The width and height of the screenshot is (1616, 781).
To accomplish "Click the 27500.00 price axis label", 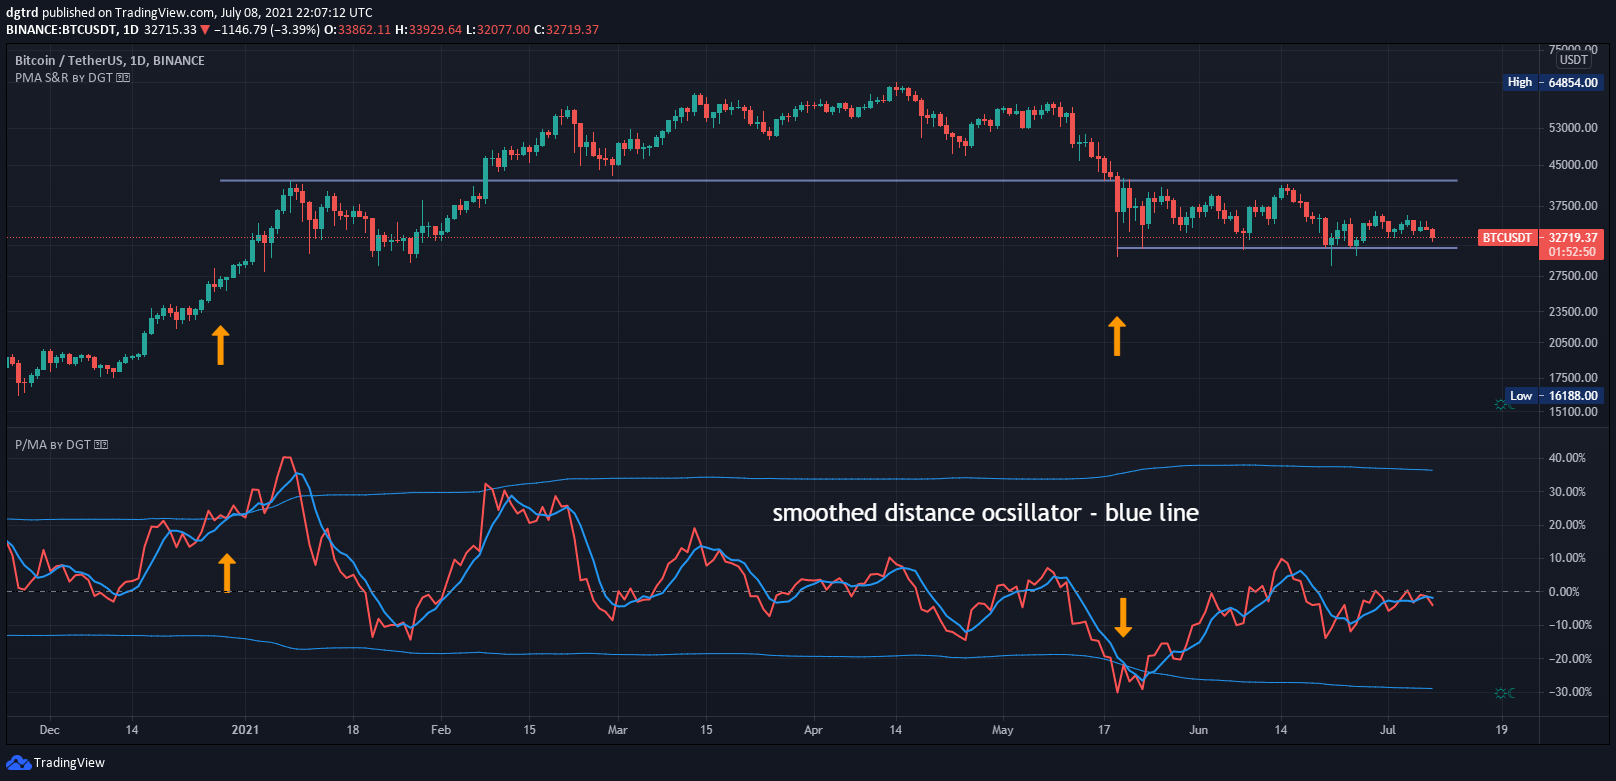I will point(1573,276).
